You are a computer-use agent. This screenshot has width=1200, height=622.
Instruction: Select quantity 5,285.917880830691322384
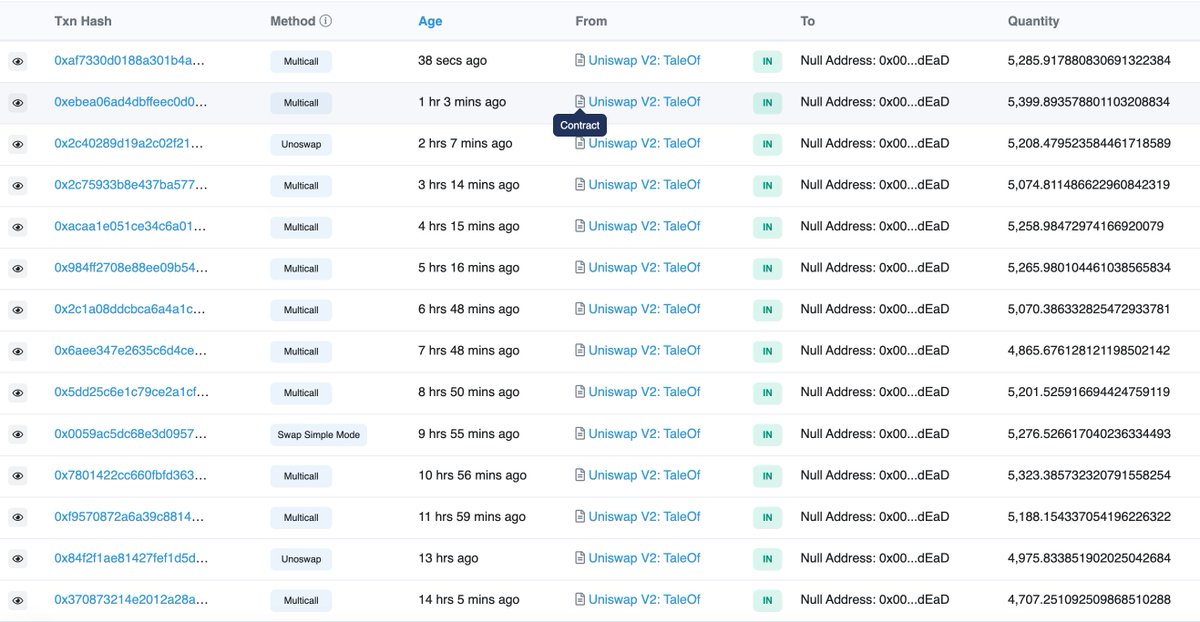[1089, 61]
